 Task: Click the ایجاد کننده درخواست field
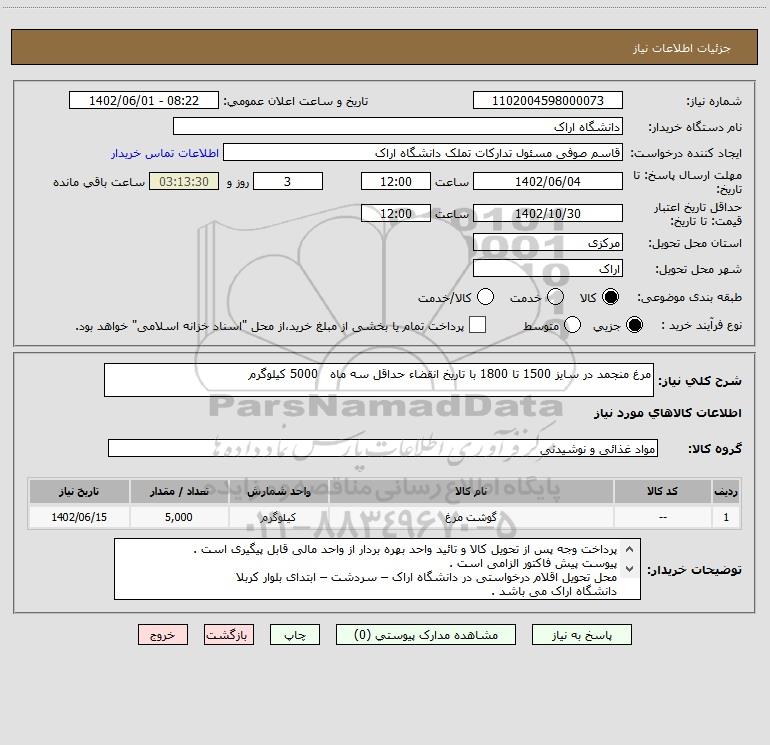[423, 153]
